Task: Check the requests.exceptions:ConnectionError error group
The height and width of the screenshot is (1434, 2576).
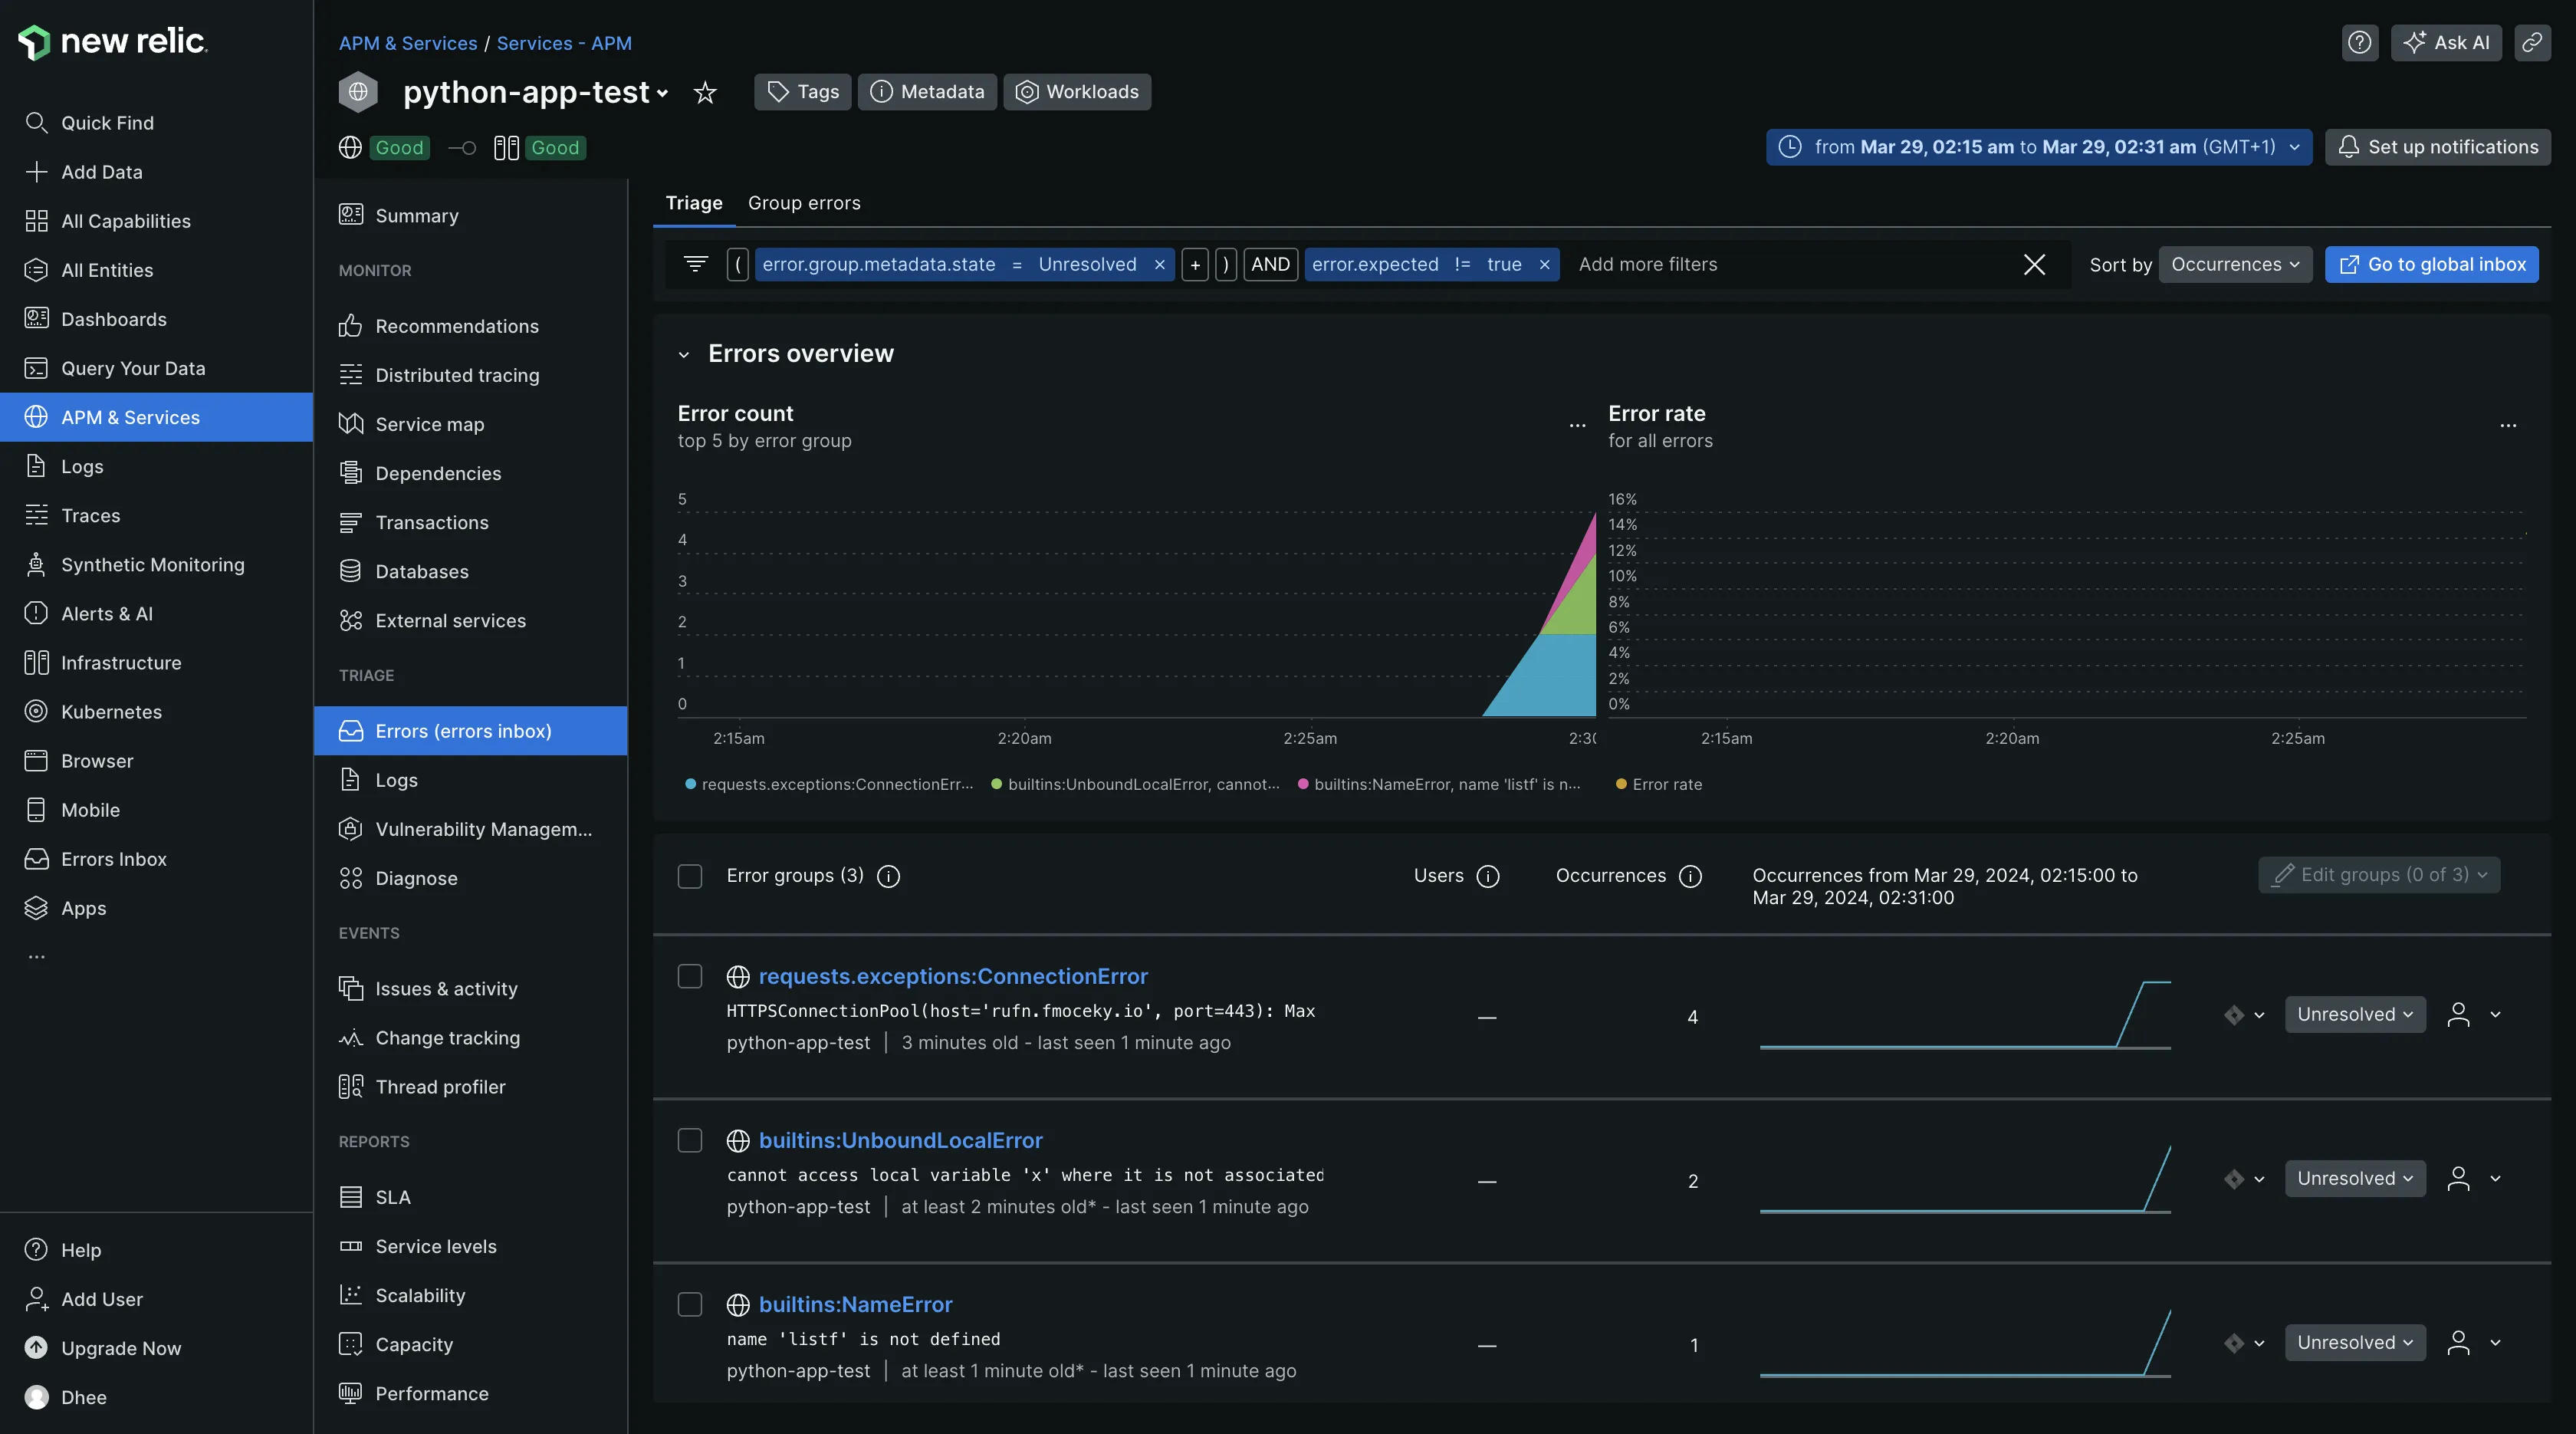Action: (x=689, y=976)
